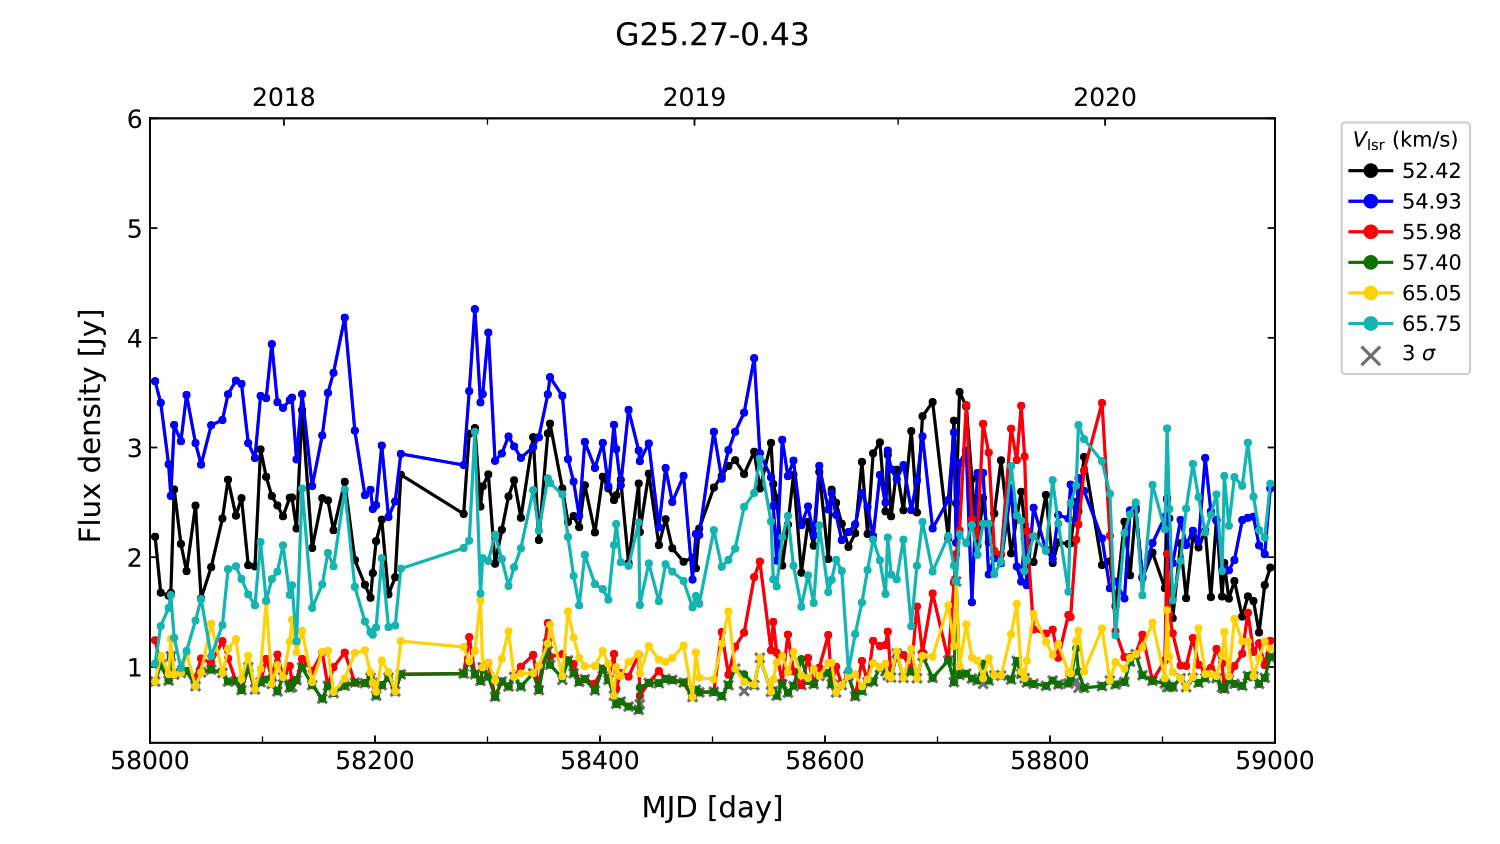The image size is (1500, 844).
Task: Click the highest blue data point peak
Action: 475,309
